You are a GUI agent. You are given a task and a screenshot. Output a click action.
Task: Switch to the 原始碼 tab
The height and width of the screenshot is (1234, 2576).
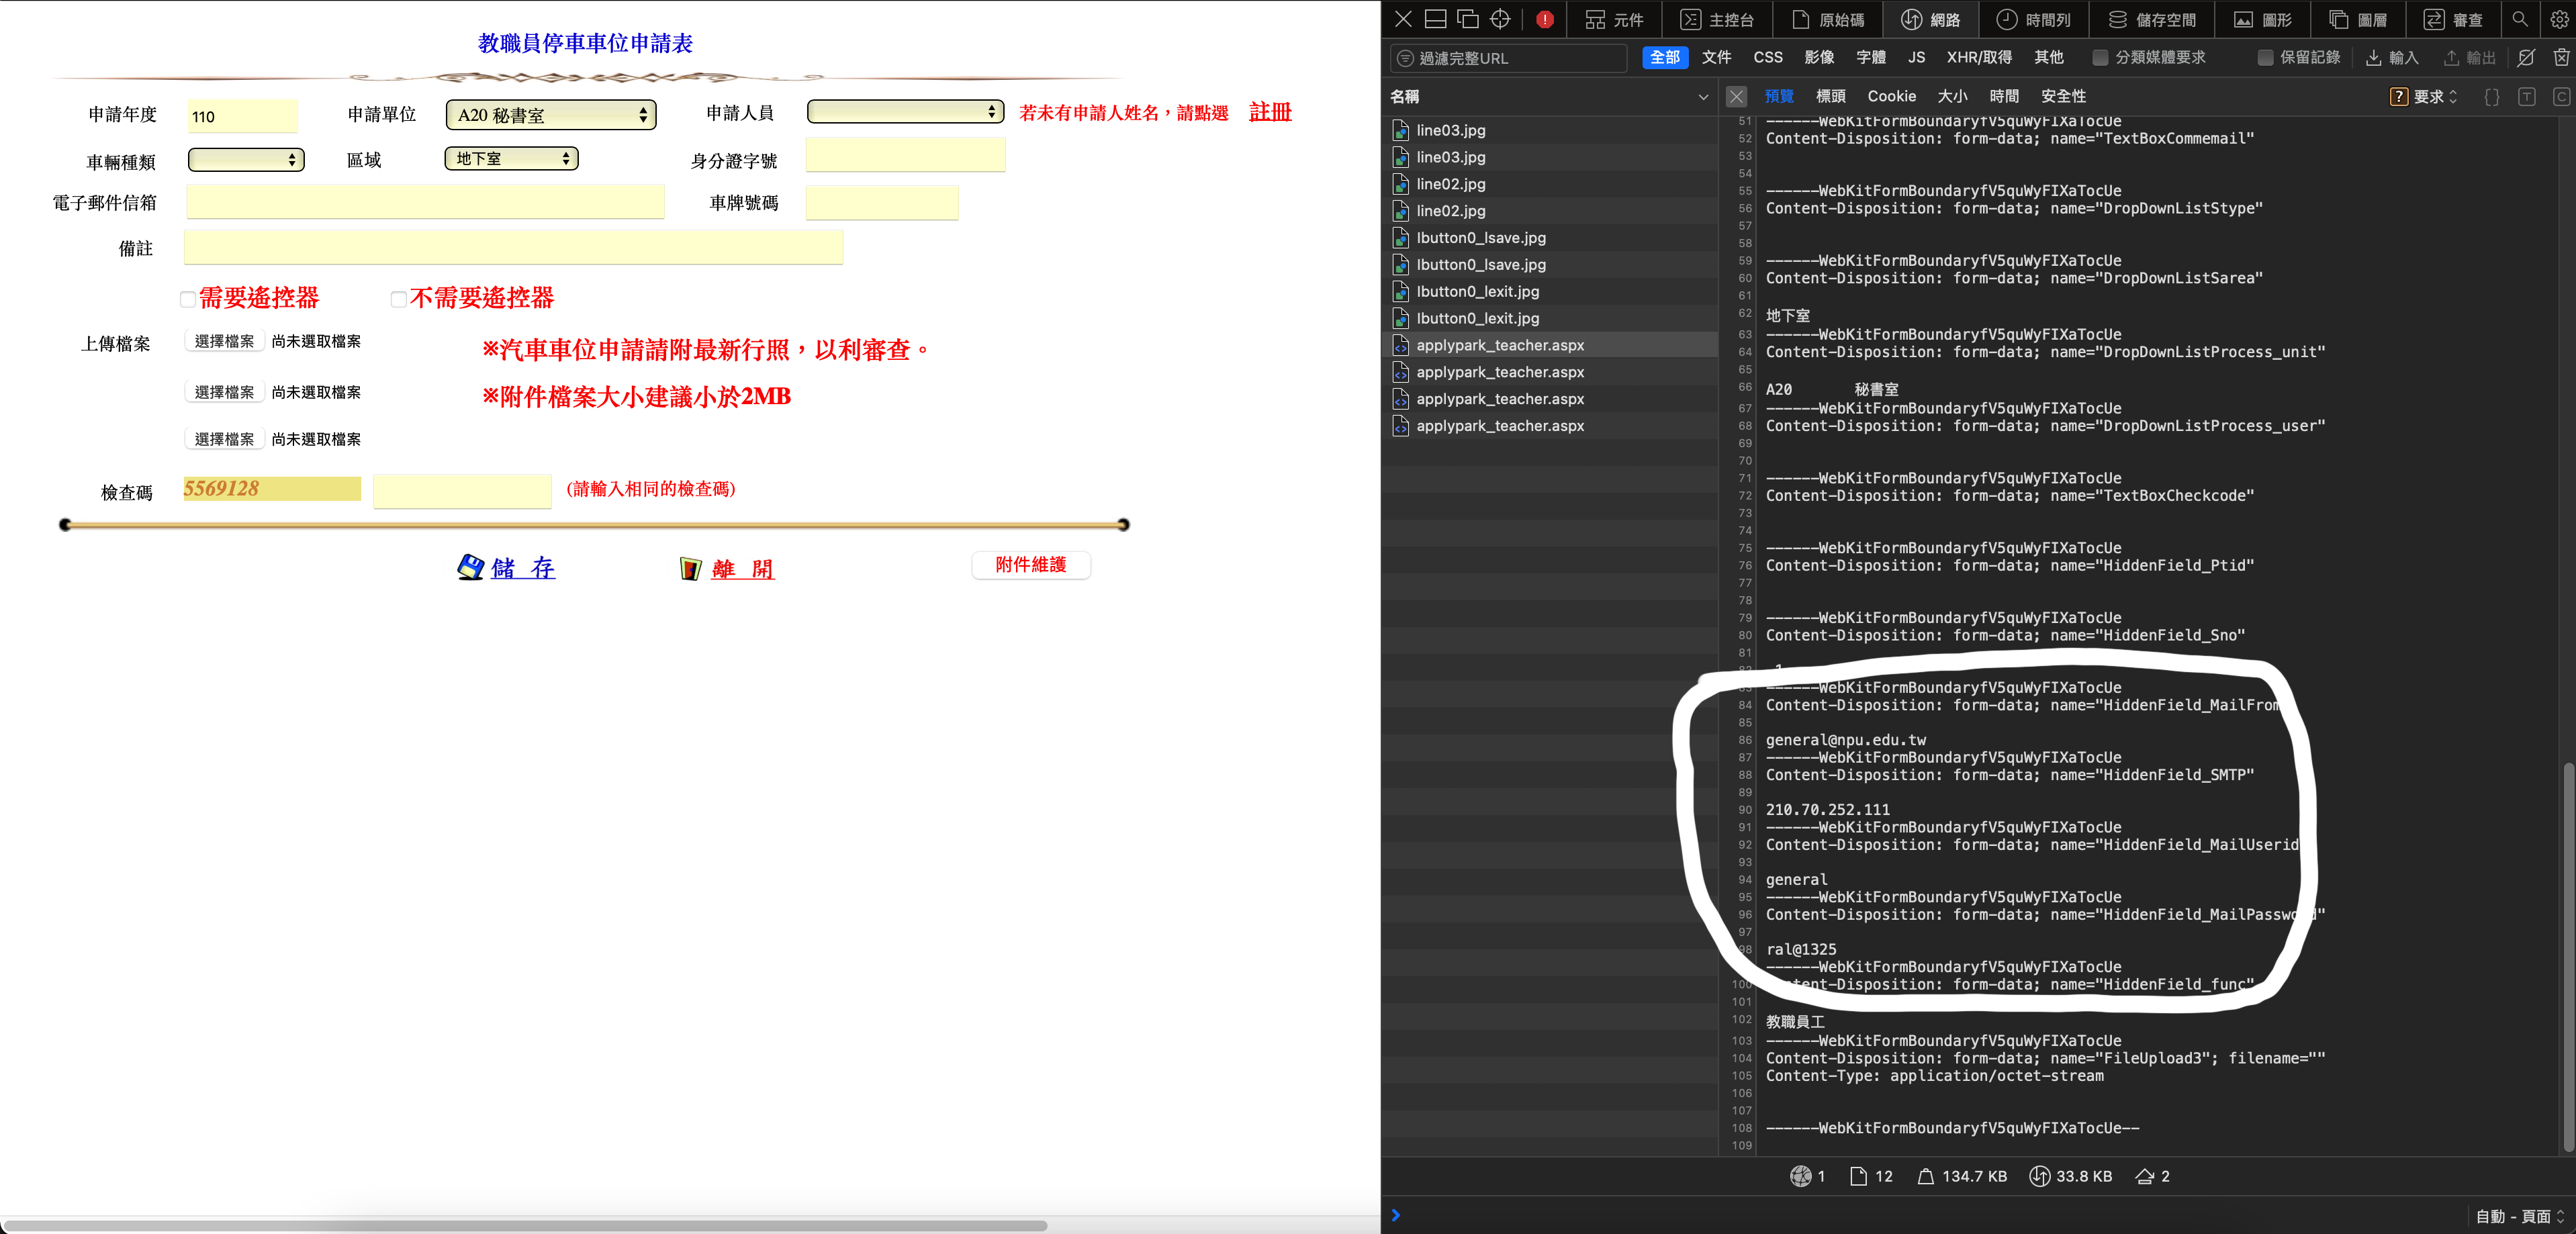click(x=1828, y=19)
